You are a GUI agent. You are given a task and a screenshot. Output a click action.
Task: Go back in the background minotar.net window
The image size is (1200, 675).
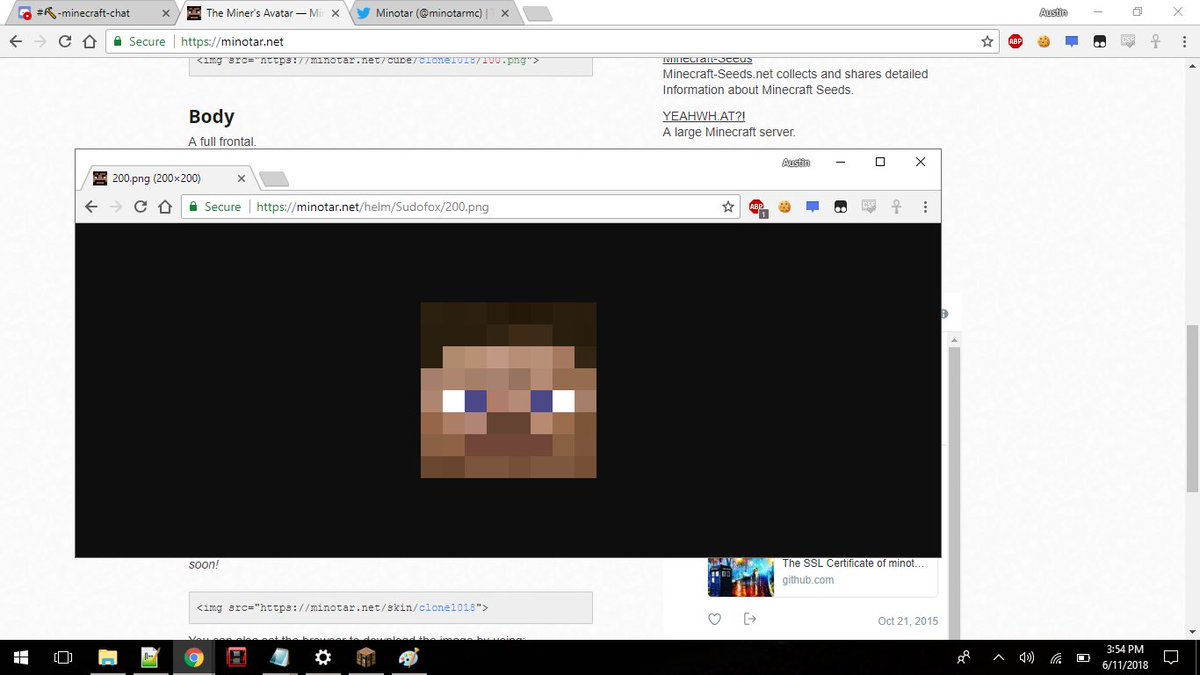pos(15,42)
